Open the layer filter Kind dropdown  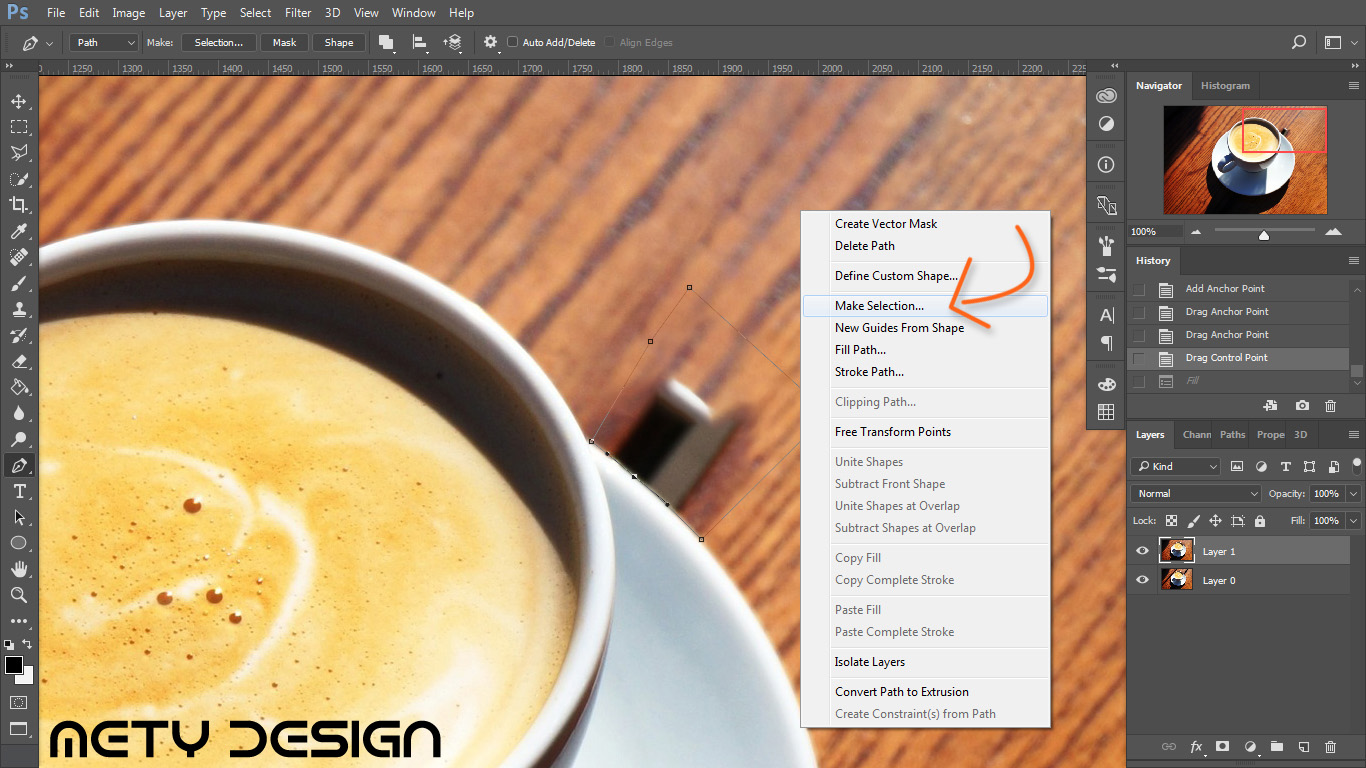pos(1176,466)
